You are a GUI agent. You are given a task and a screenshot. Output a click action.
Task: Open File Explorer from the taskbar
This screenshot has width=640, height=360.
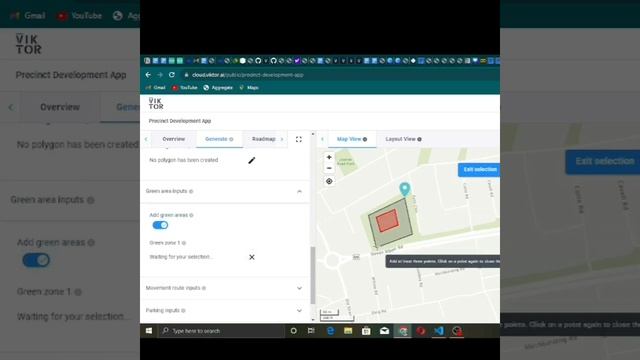coord(348,331)
